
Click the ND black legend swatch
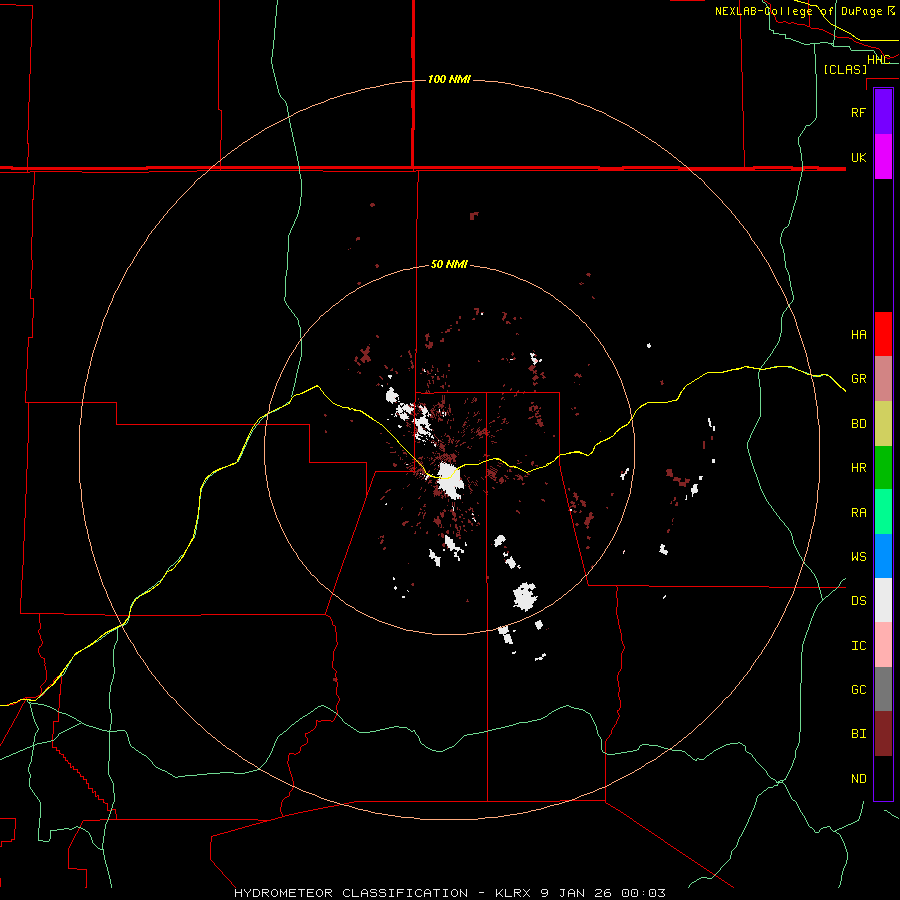[883, 778]
